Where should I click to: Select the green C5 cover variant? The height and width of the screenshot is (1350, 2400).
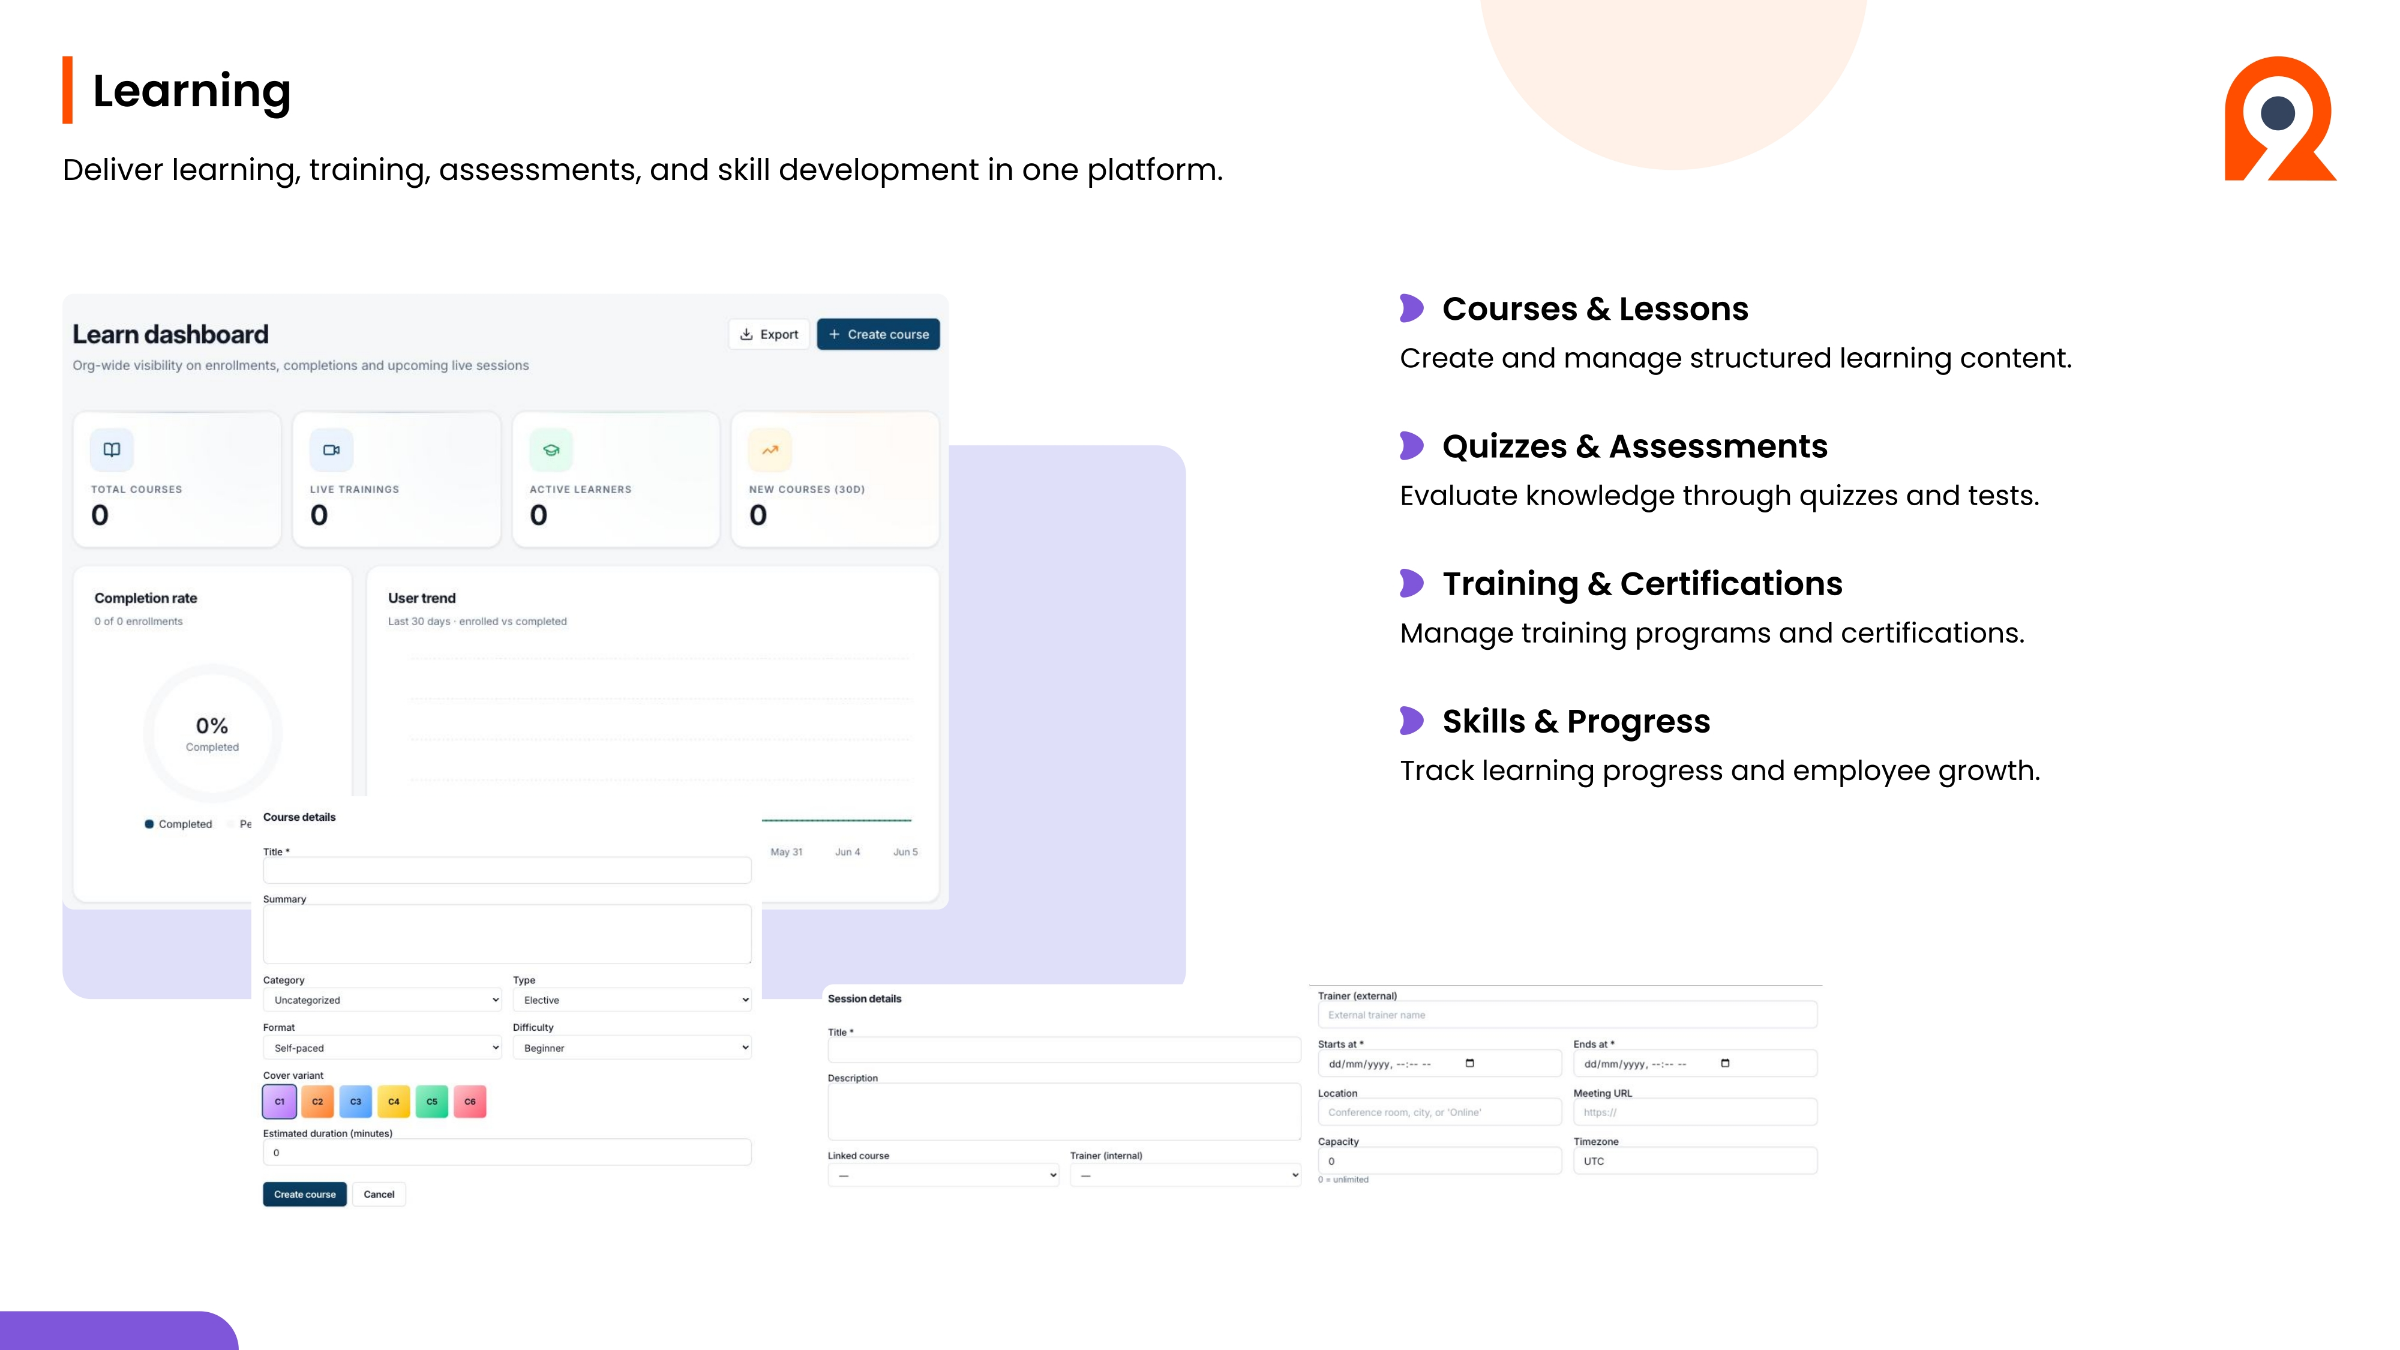(x=432, y=1102)
